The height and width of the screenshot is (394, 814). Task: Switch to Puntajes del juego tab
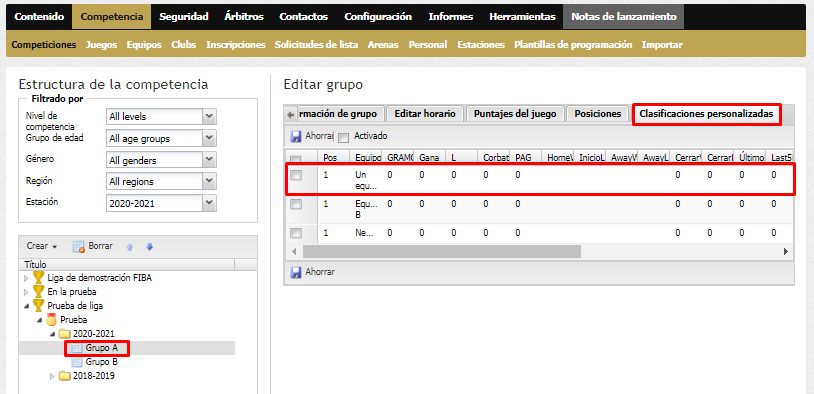[515, 114]
